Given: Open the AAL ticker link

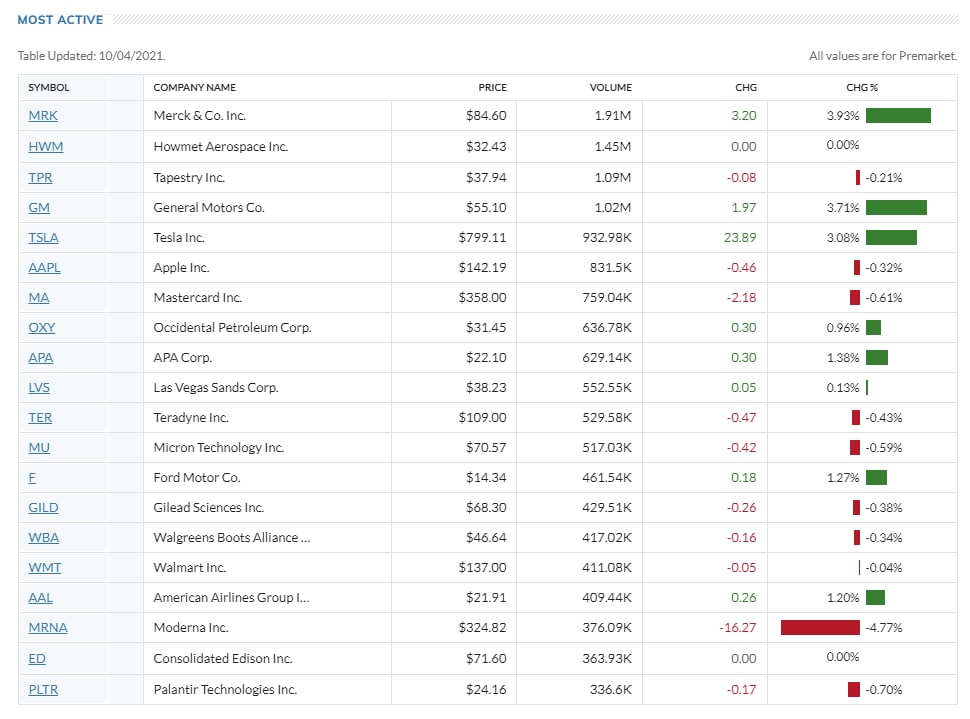Looking at the screenshot, I should [x=41, y=598].
